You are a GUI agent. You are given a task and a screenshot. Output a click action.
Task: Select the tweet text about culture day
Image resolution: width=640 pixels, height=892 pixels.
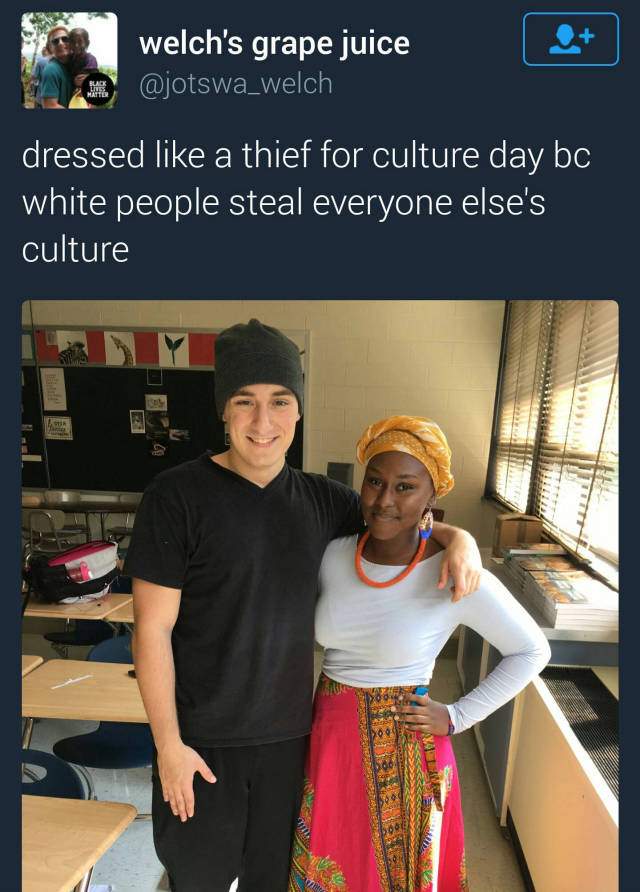tap(306, 202)
